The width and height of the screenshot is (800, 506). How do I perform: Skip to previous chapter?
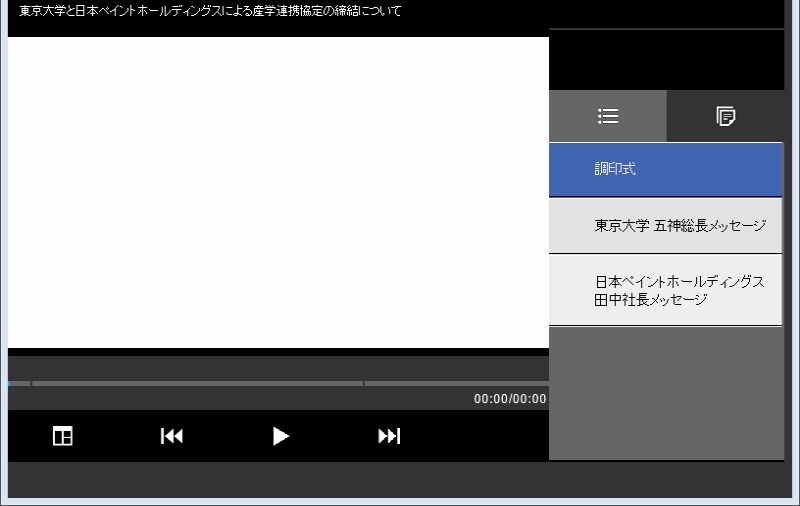click(171, 436)
